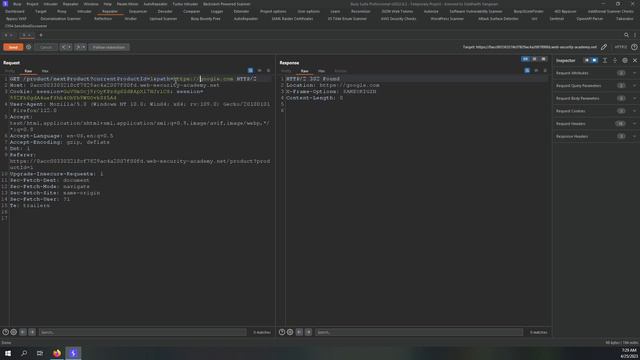
Task: Select Hex tab in Response pane
Action: tap(321, 71)
